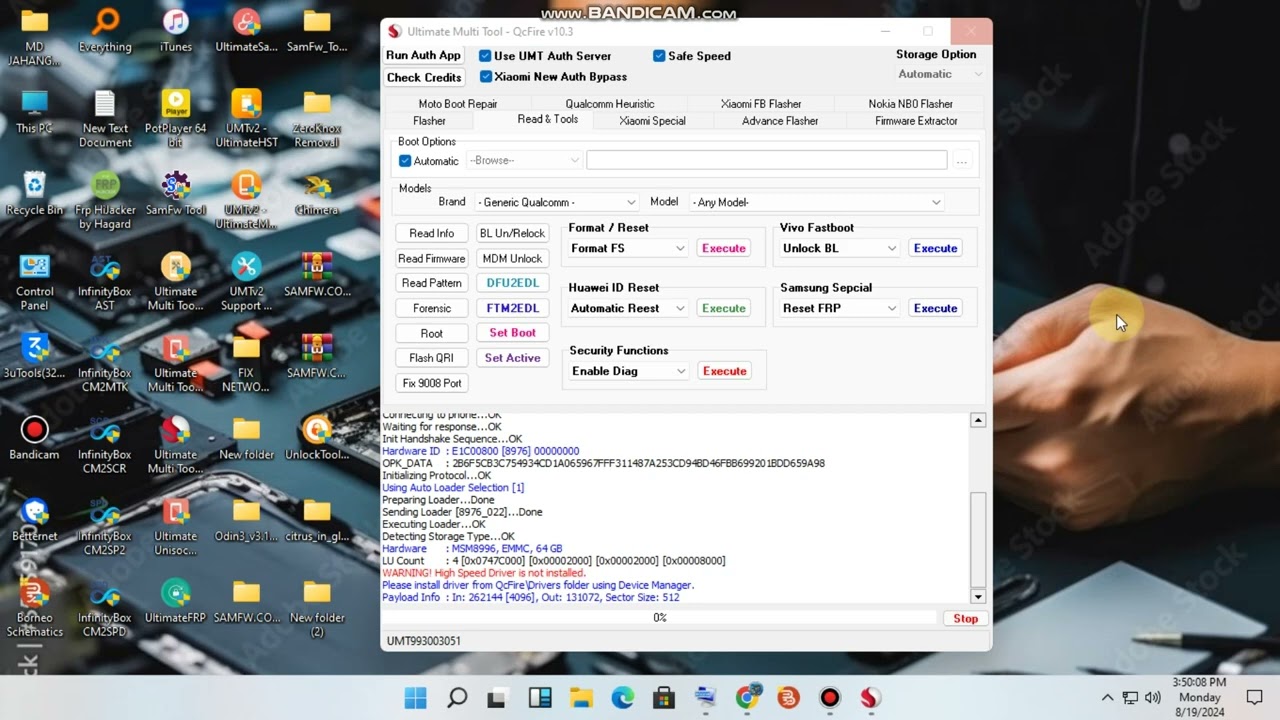Click the red Stop button
The height and width of the screenshot is (720, 1280).
(966, 618)
